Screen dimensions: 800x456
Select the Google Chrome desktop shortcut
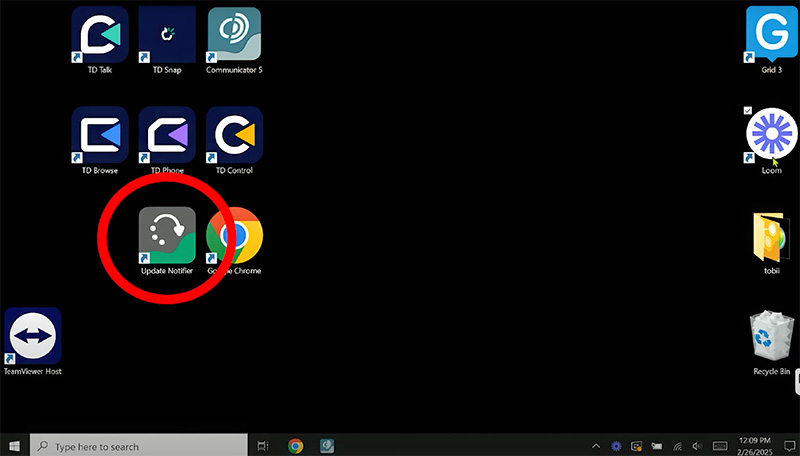[x=233, y=236]
